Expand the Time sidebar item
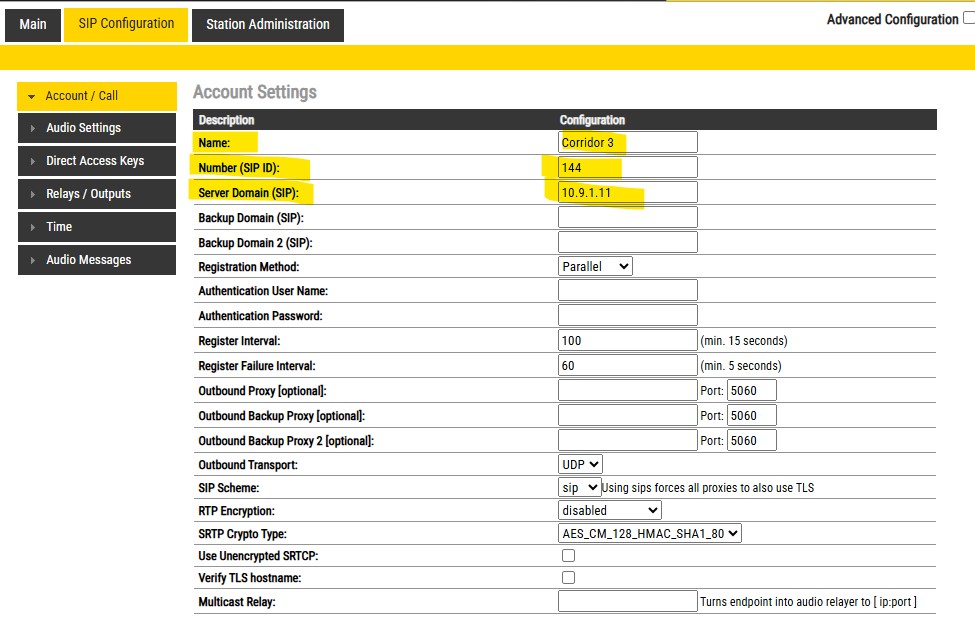 pyautogui.click(x=97, y=227)
